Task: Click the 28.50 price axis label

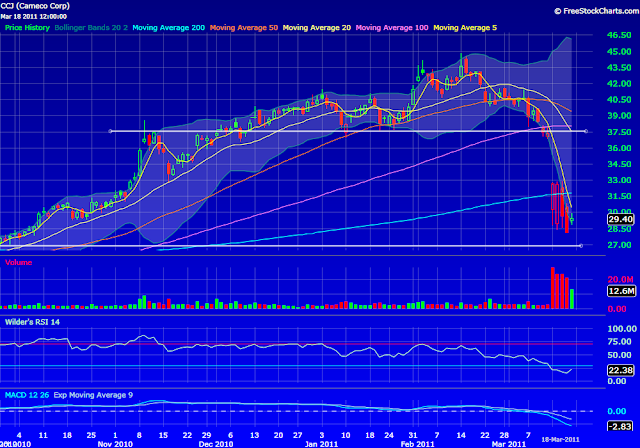Action: (x=619, y=229)
